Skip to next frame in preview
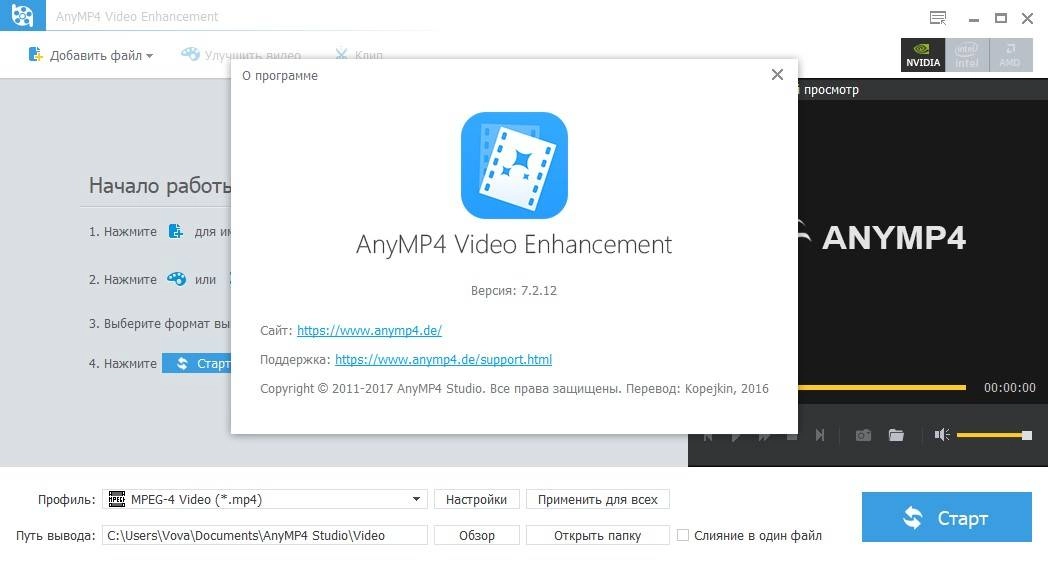Image resolution: width=1048 pixels, height=572 pixels. [819, 436]
